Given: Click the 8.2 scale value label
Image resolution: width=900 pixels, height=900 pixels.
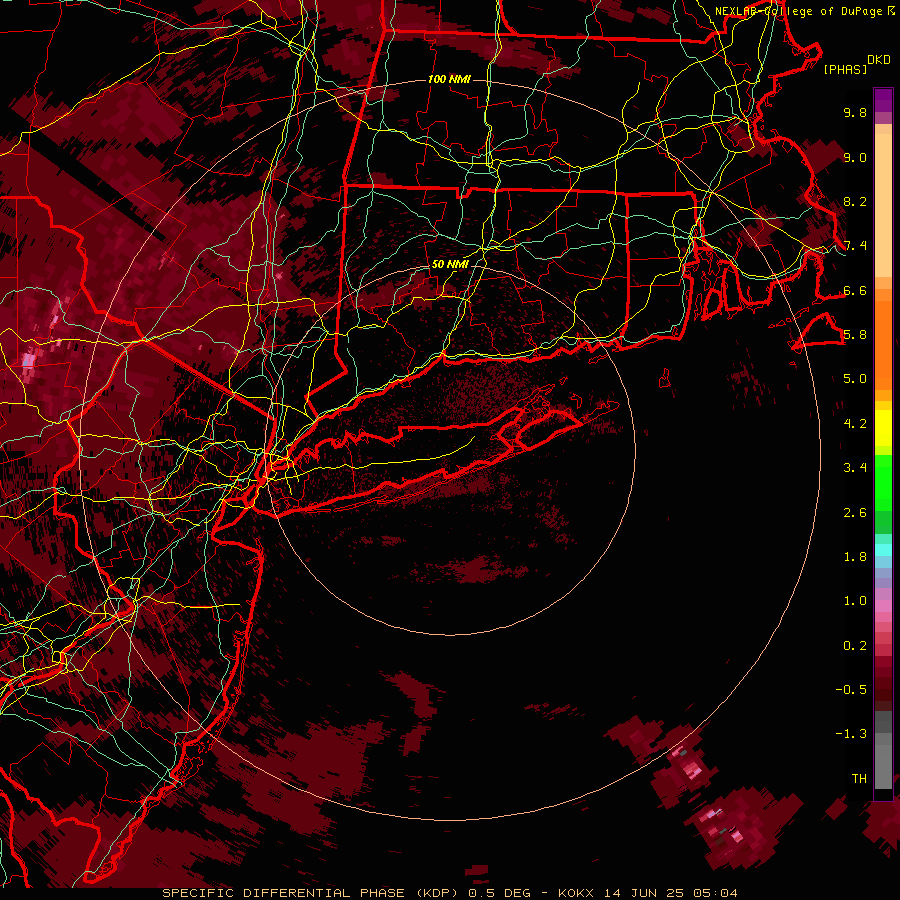Looking at the screenshot, I should click(855, 201).
